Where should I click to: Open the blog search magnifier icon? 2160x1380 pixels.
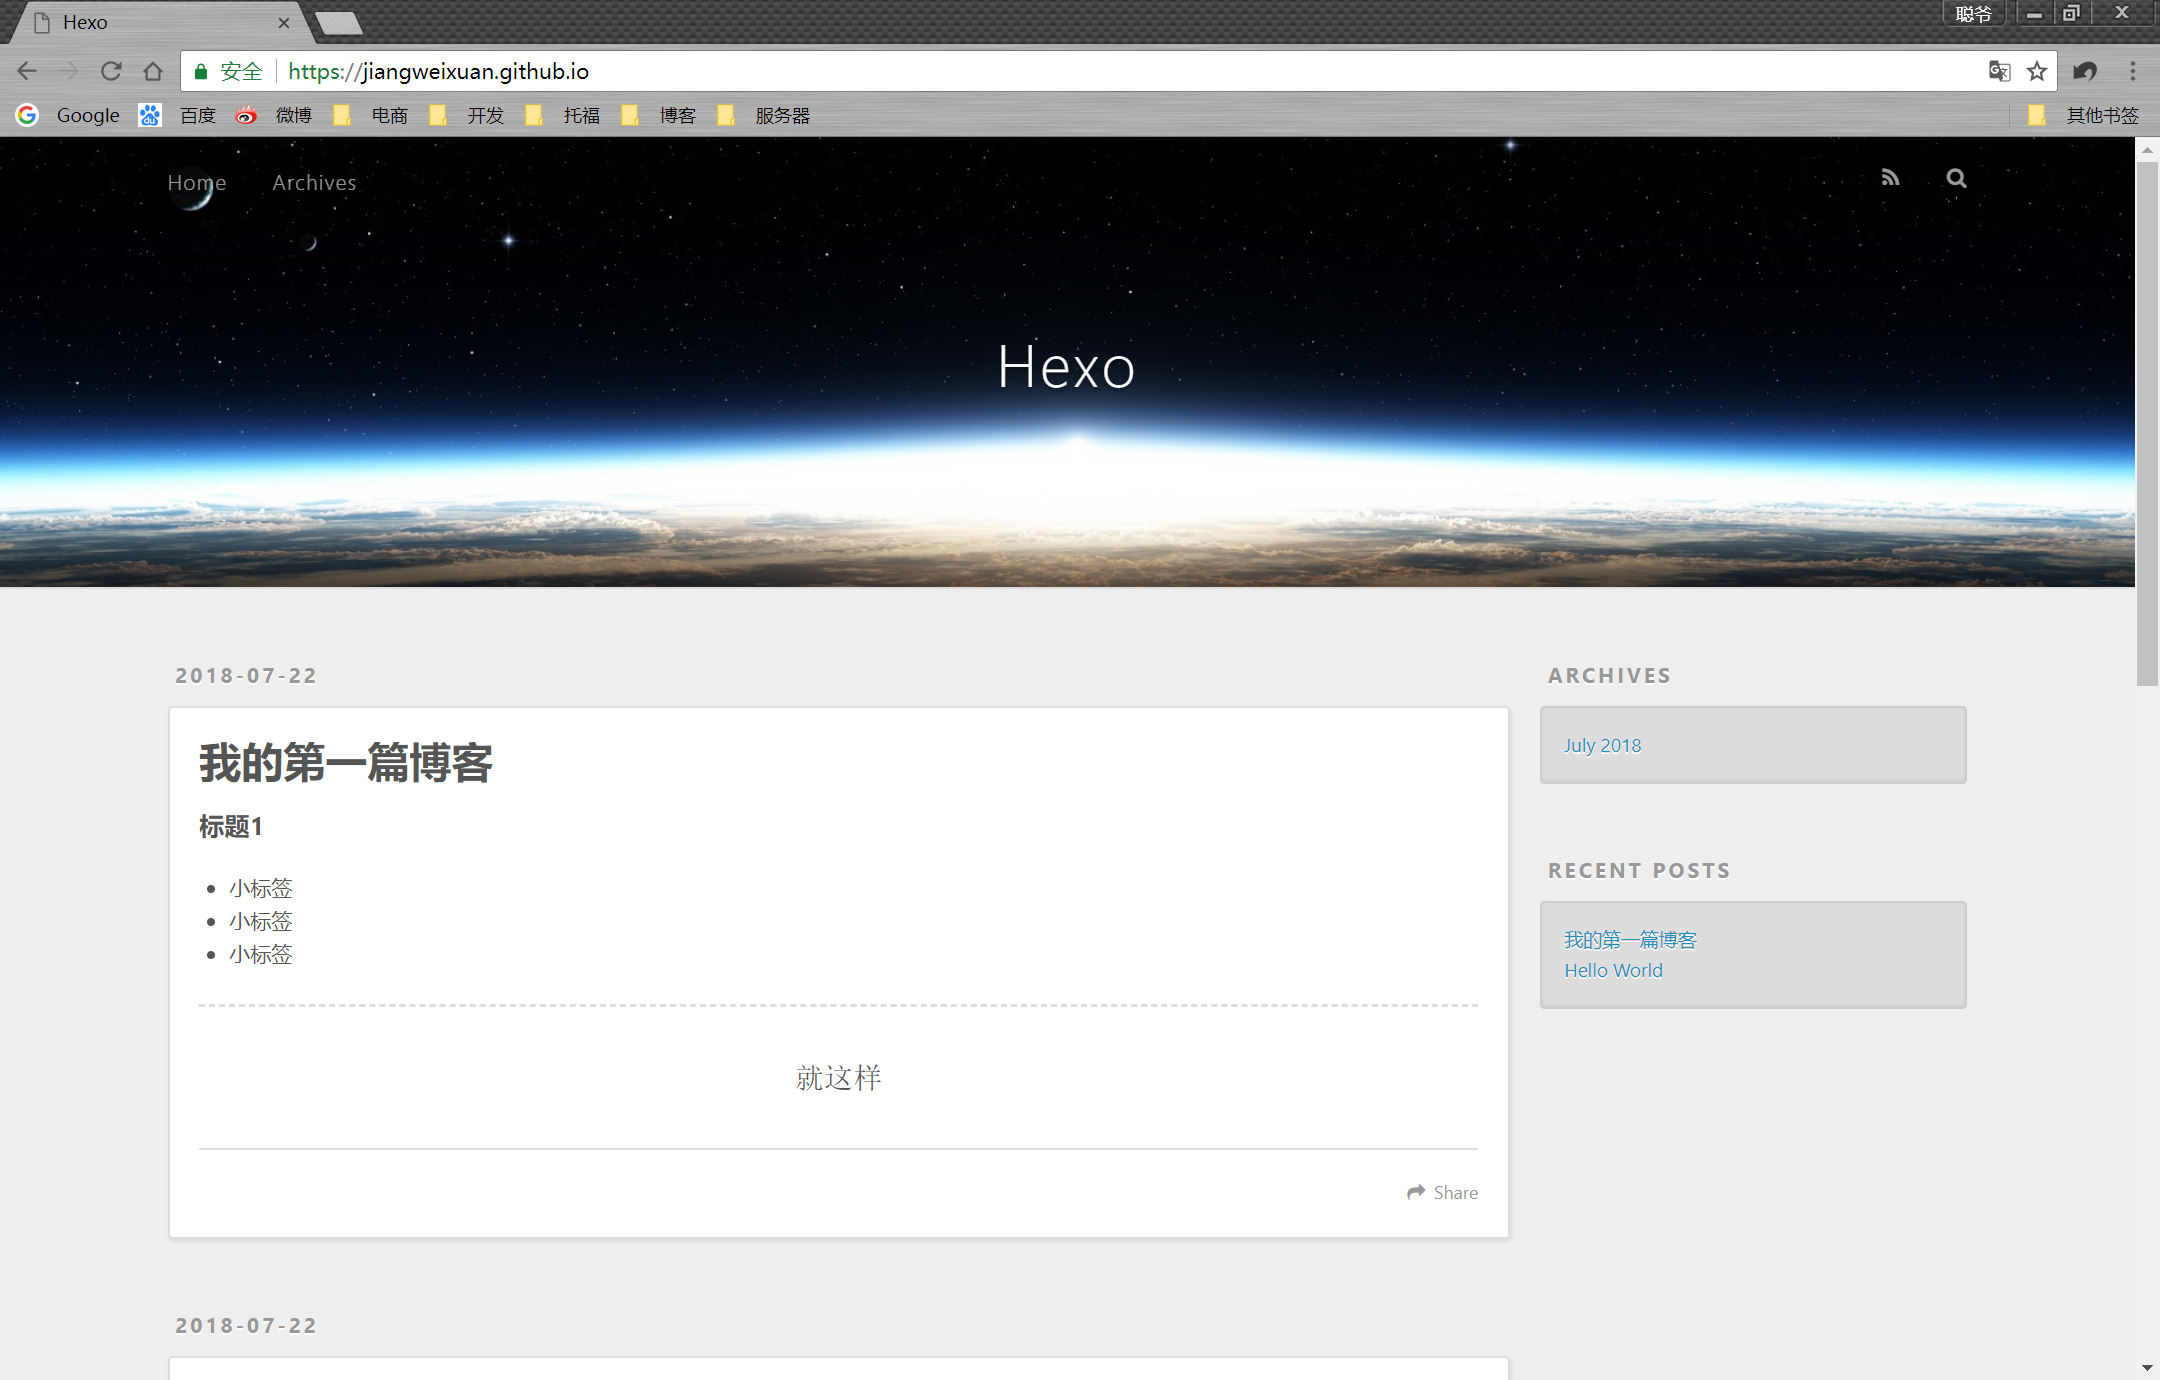(1956, 178)
